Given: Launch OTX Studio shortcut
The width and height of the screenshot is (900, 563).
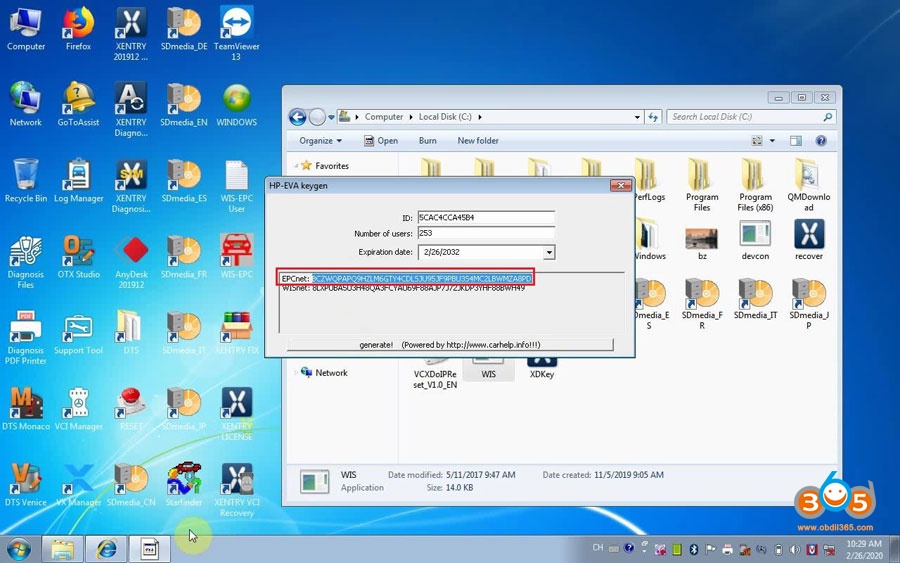Looking at the screenshot, I should point(78,257).
